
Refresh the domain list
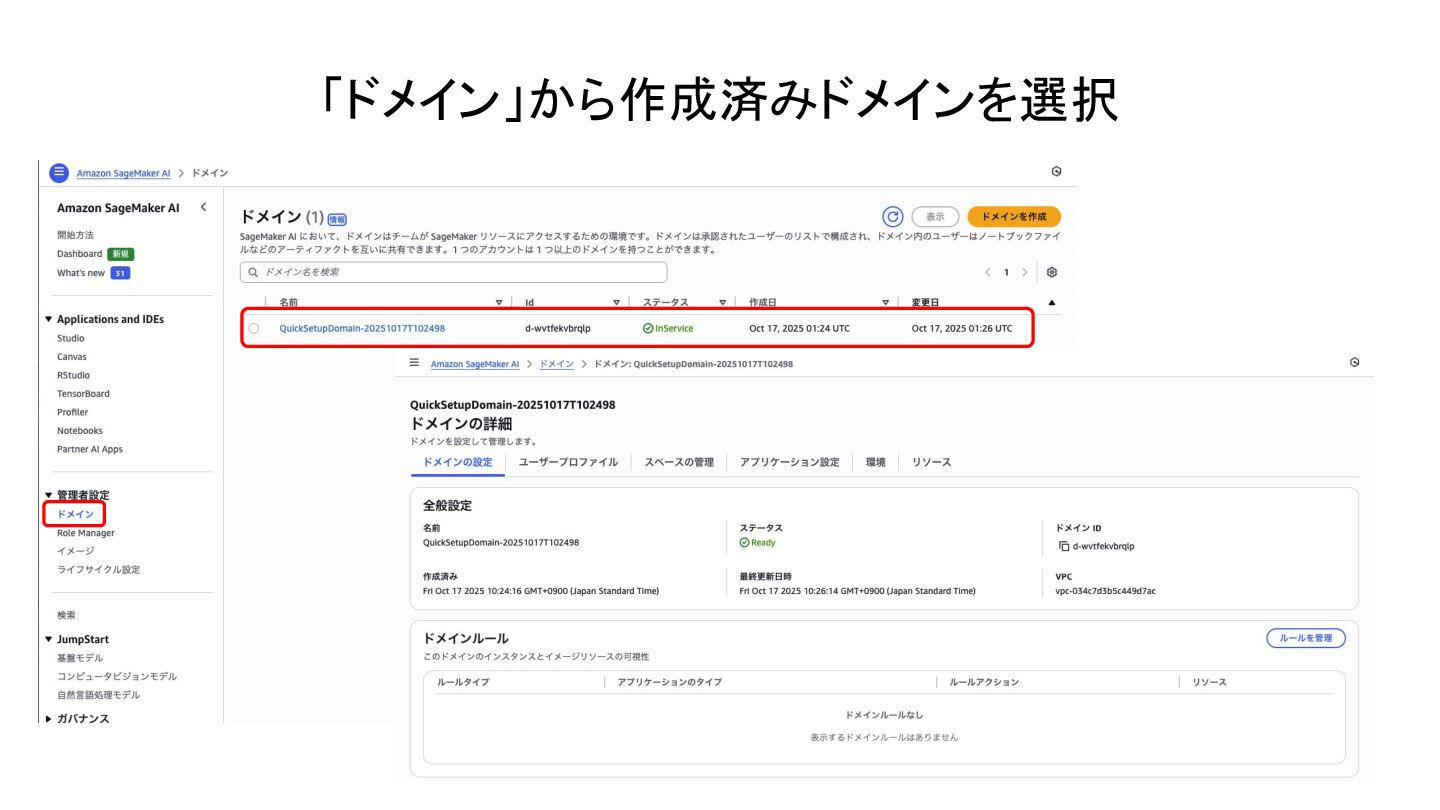pos(892,216)
